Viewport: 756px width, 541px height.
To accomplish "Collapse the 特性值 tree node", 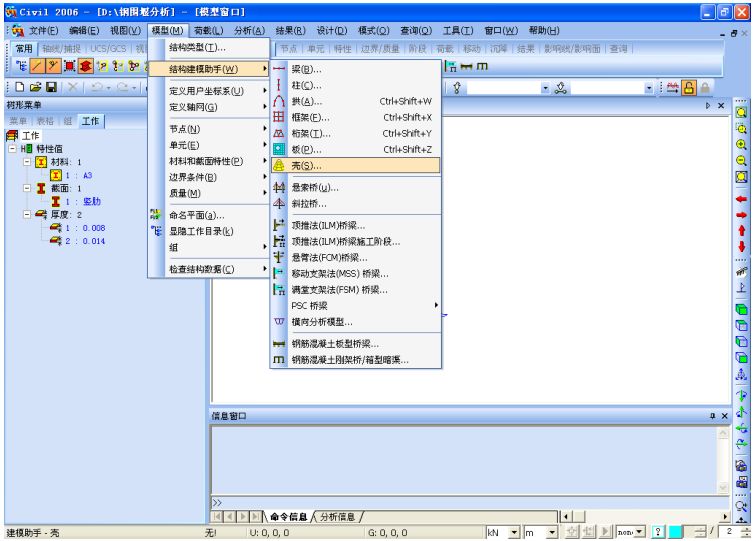I will 12,149.
